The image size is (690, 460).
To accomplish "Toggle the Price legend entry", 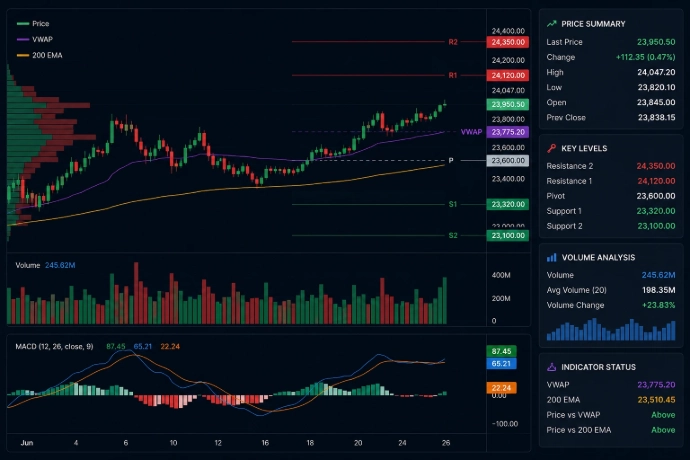I will click(33, 24).
